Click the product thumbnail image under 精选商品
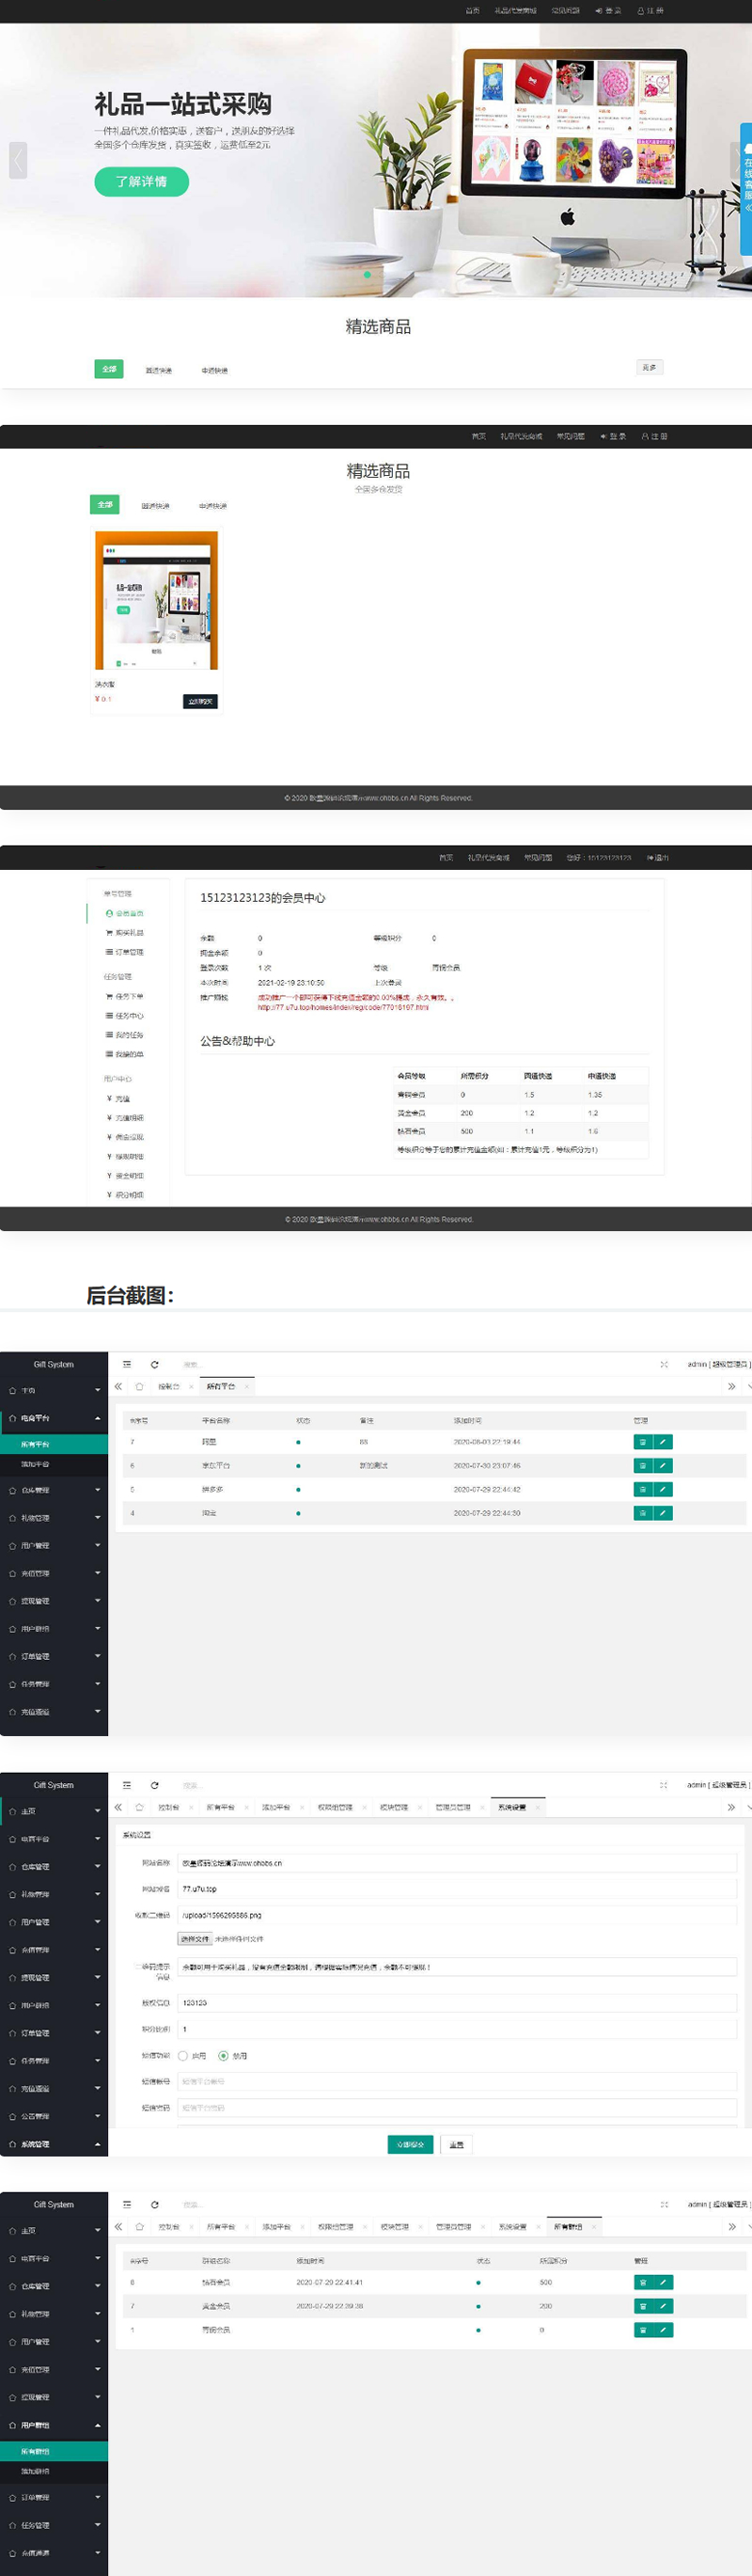Screen dimensions: 752x2576 click(x=156, y=600)
